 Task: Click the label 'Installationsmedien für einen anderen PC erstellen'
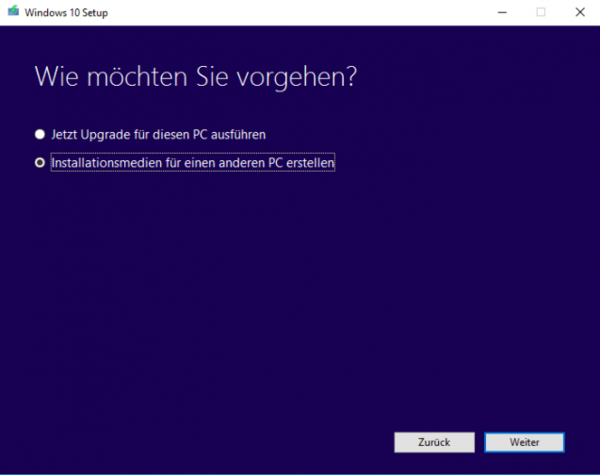coord(193,163)
